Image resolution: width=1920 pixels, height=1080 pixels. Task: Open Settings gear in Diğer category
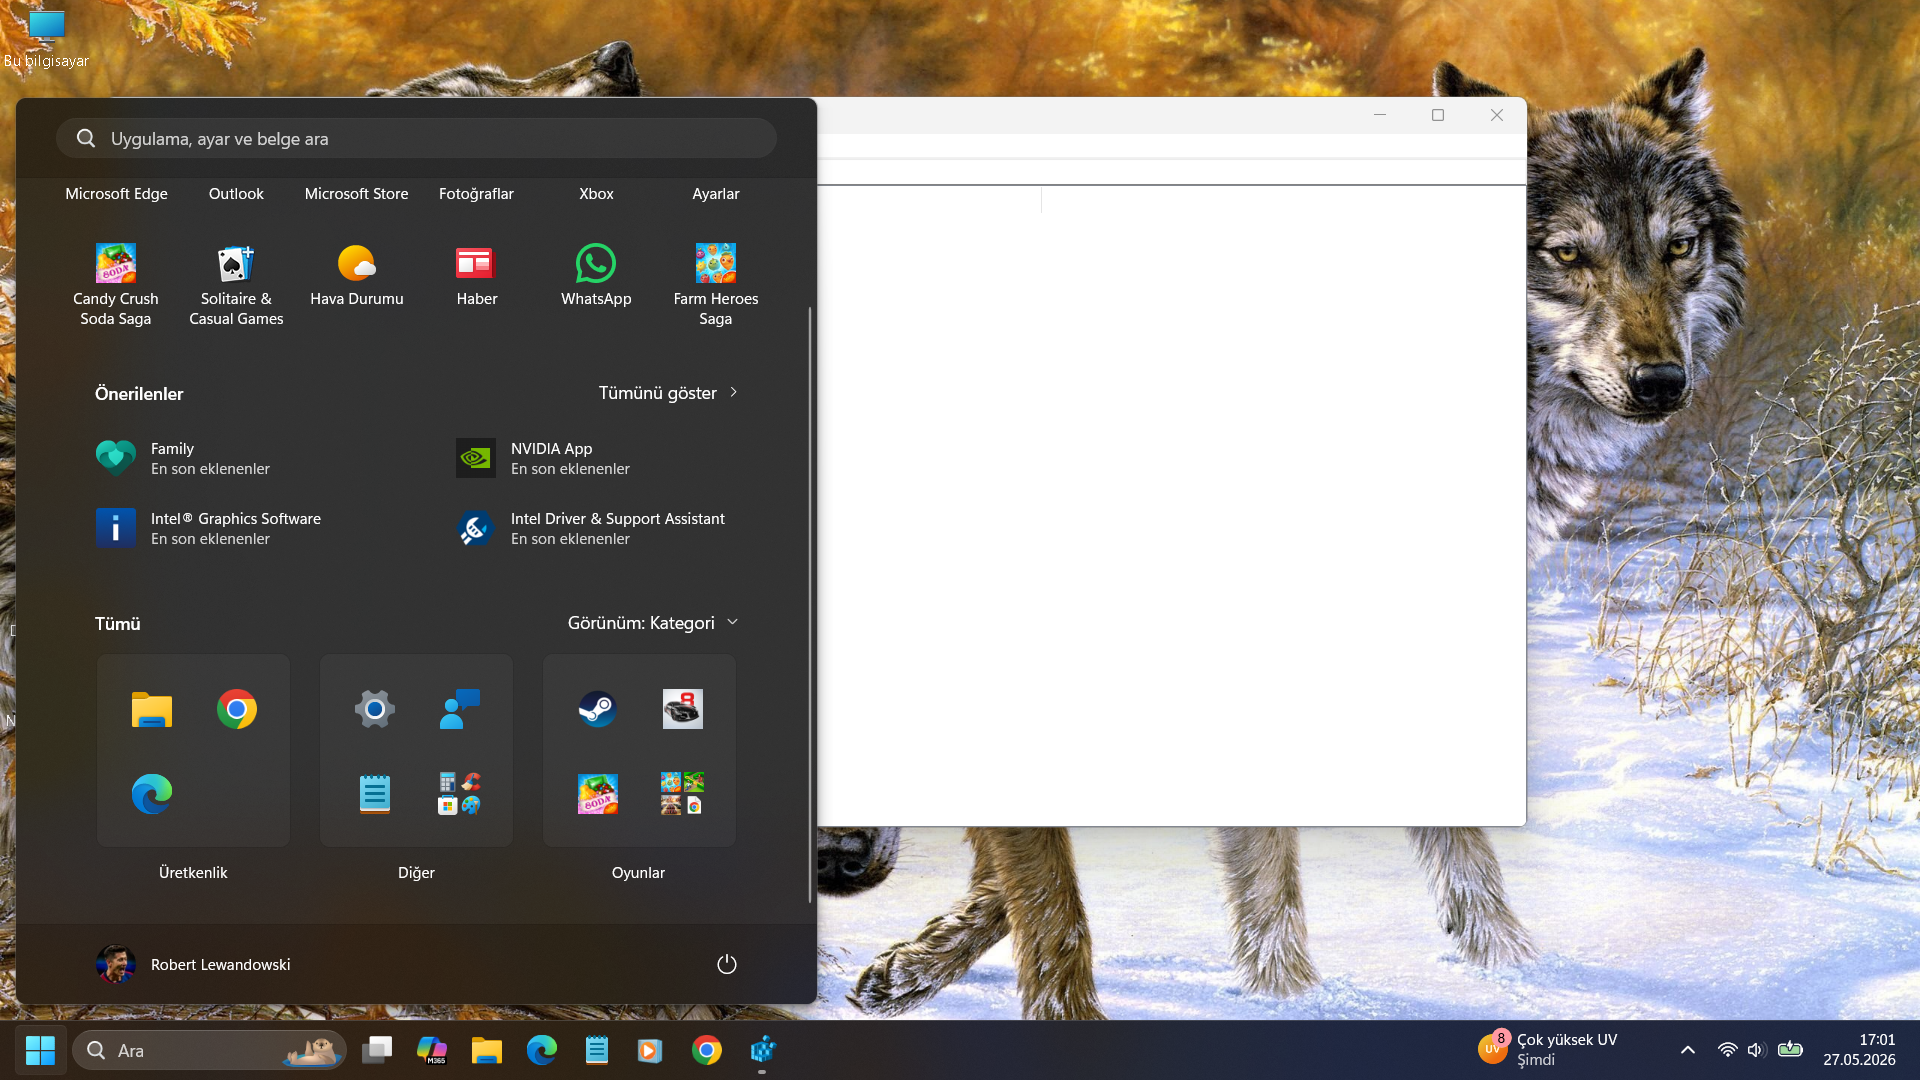click(375, 709)
